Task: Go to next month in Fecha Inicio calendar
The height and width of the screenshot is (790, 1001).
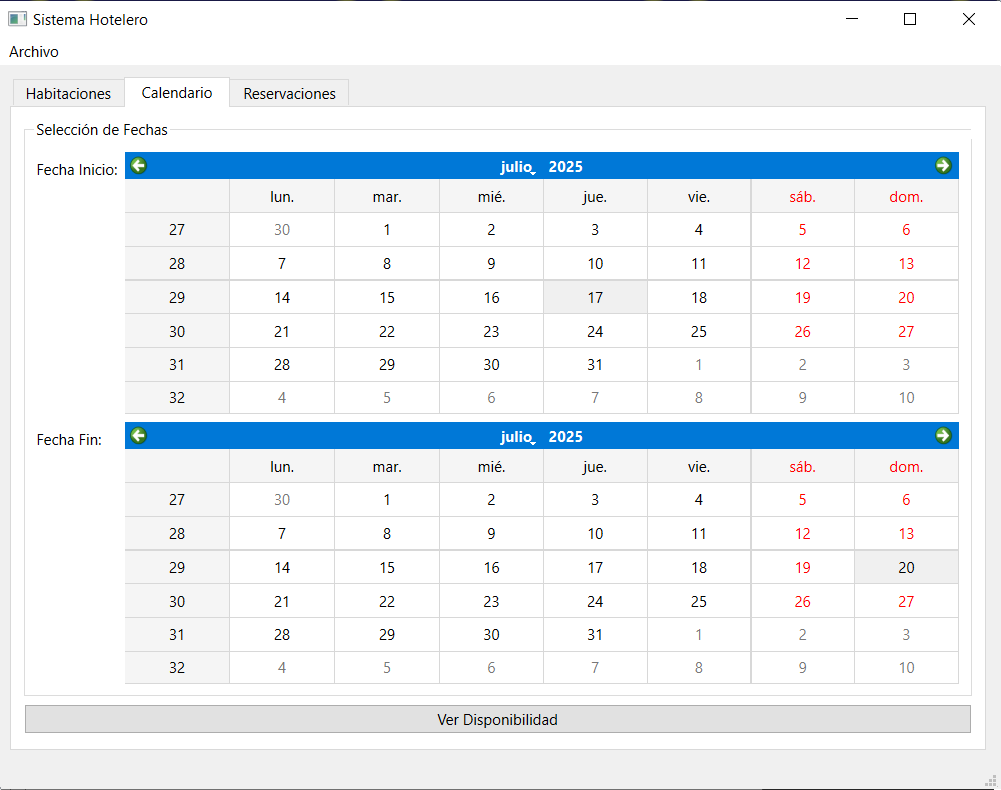Action: pos(943,166)
